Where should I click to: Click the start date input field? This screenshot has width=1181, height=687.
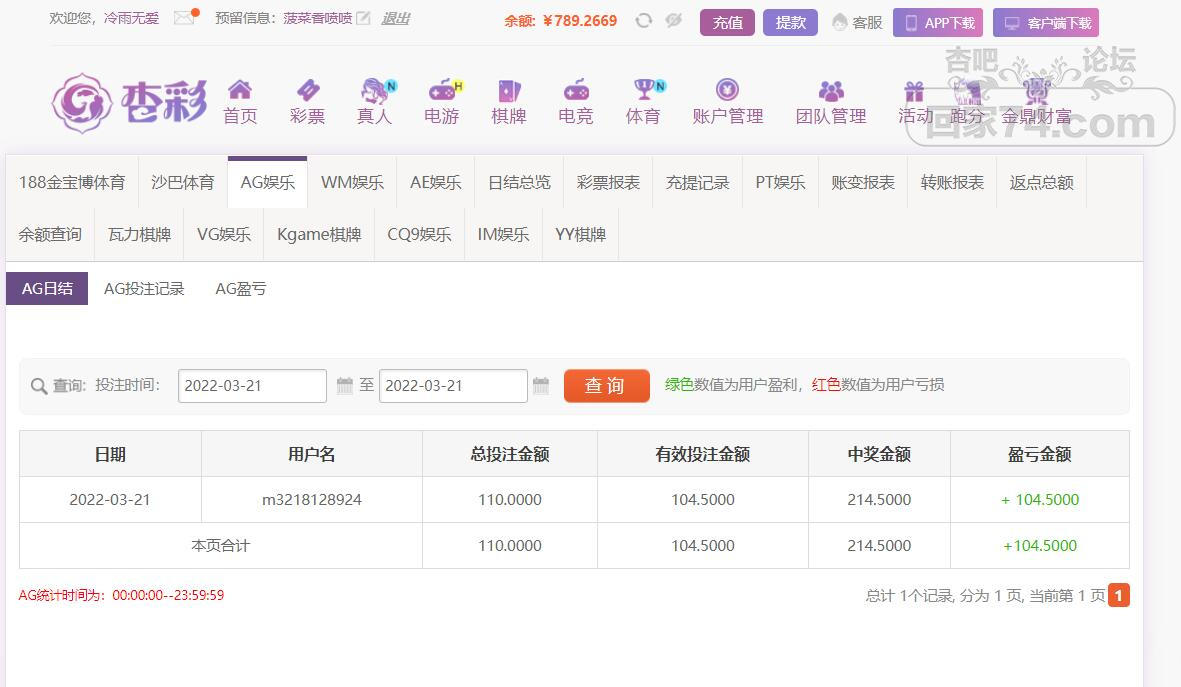pyautogui.click(x=252, y=386)
